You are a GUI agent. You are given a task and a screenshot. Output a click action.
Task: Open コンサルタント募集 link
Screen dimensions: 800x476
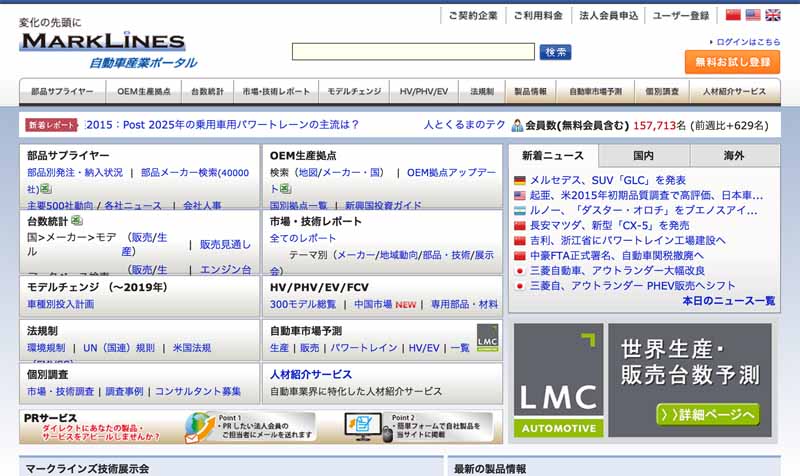197,391
